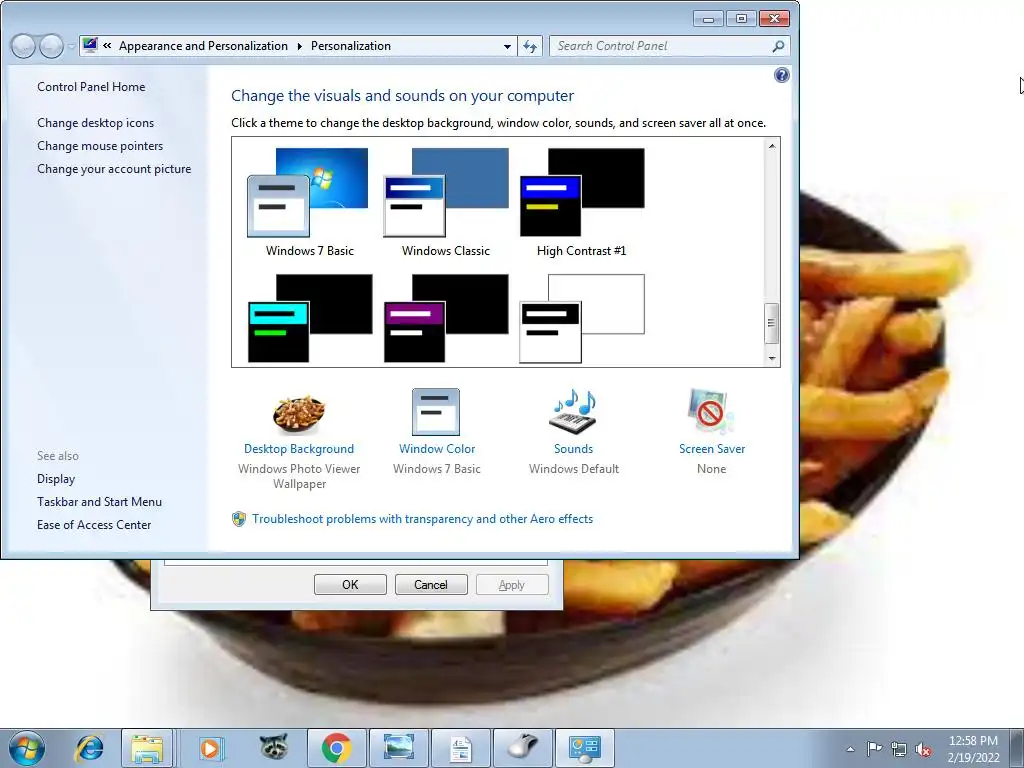
Task: Click Appearance and Personalization breadcrumb
Action: point(203,46)
